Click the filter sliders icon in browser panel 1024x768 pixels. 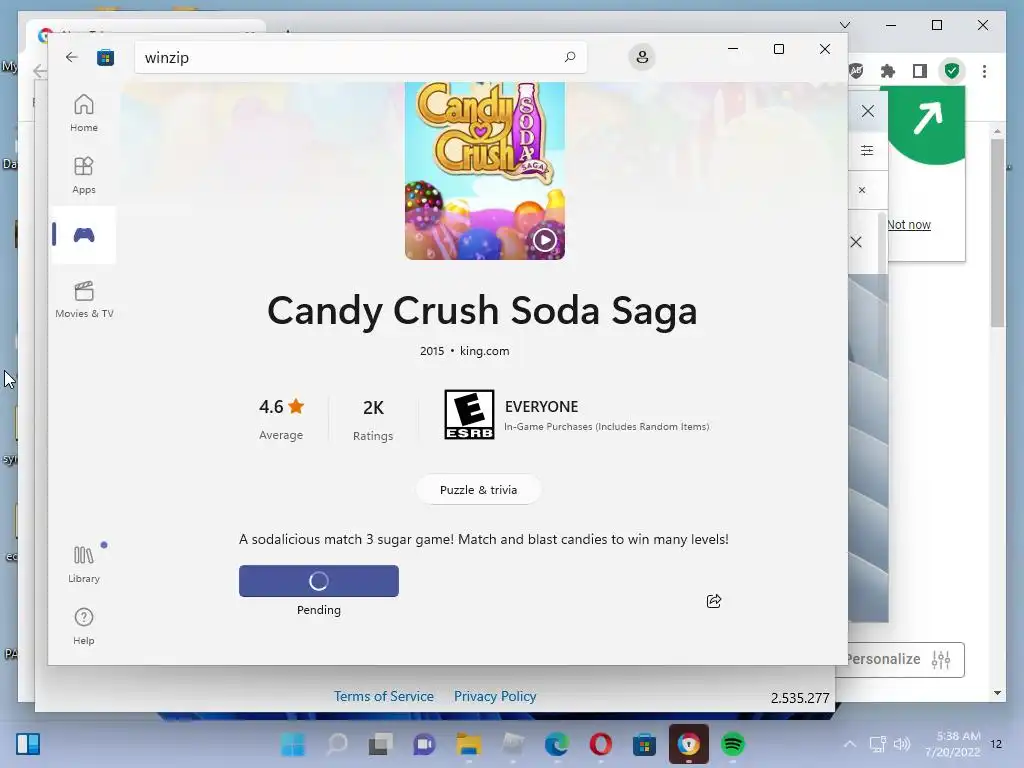867,150
